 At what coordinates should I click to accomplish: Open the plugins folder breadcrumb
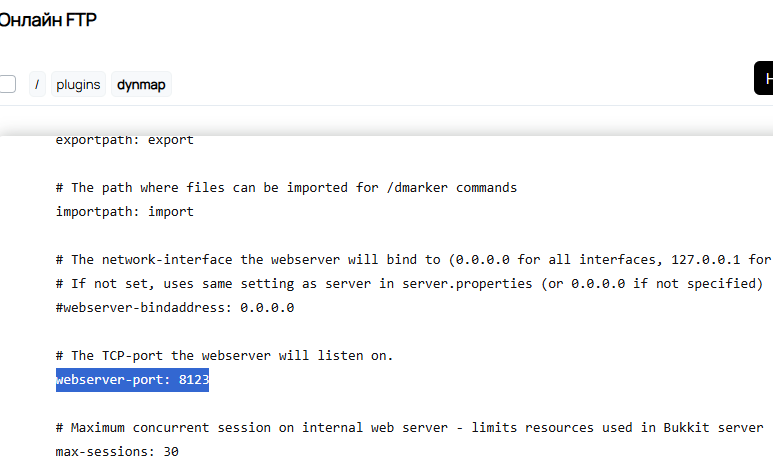(x=78, y=84)
